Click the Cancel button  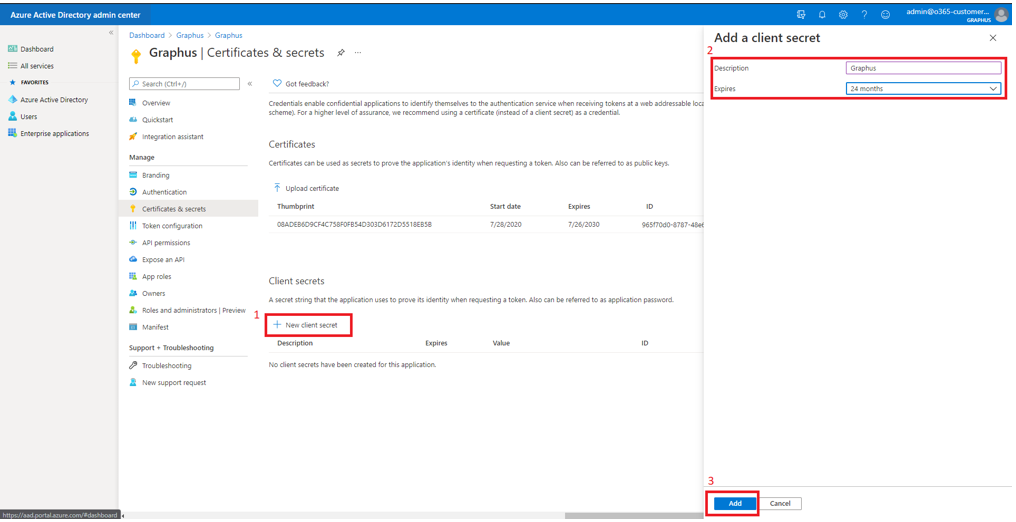pos(780,504)
